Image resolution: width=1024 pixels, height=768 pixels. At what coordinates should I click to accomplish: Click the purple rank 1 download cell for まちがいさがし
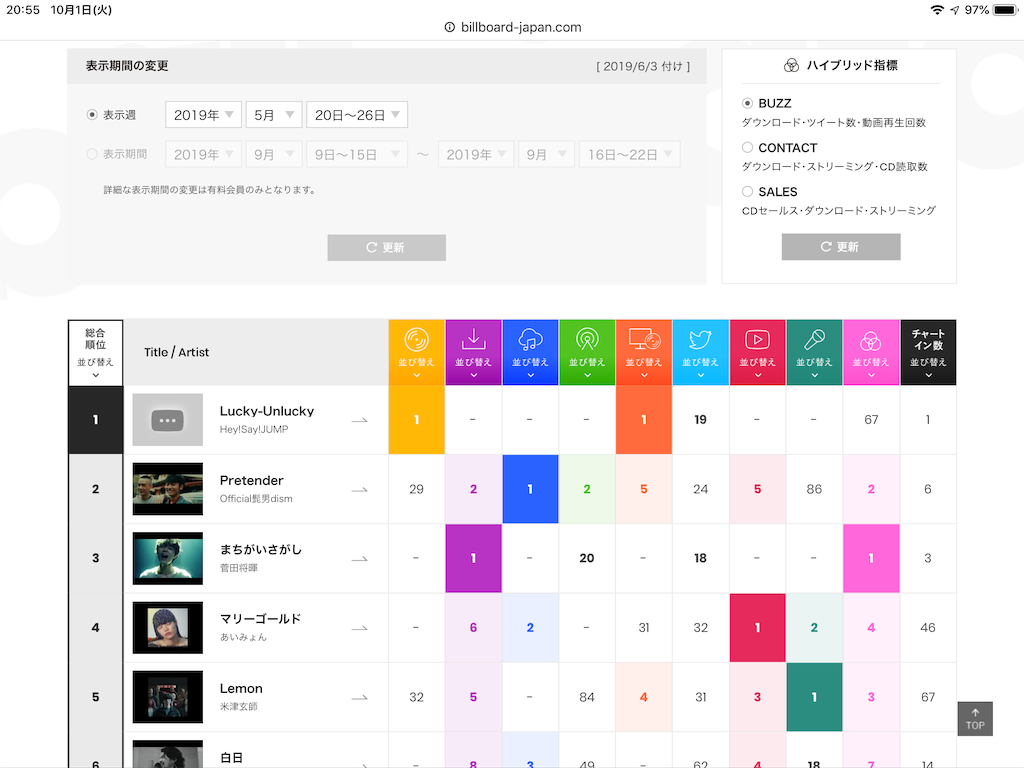pos(473,558)
